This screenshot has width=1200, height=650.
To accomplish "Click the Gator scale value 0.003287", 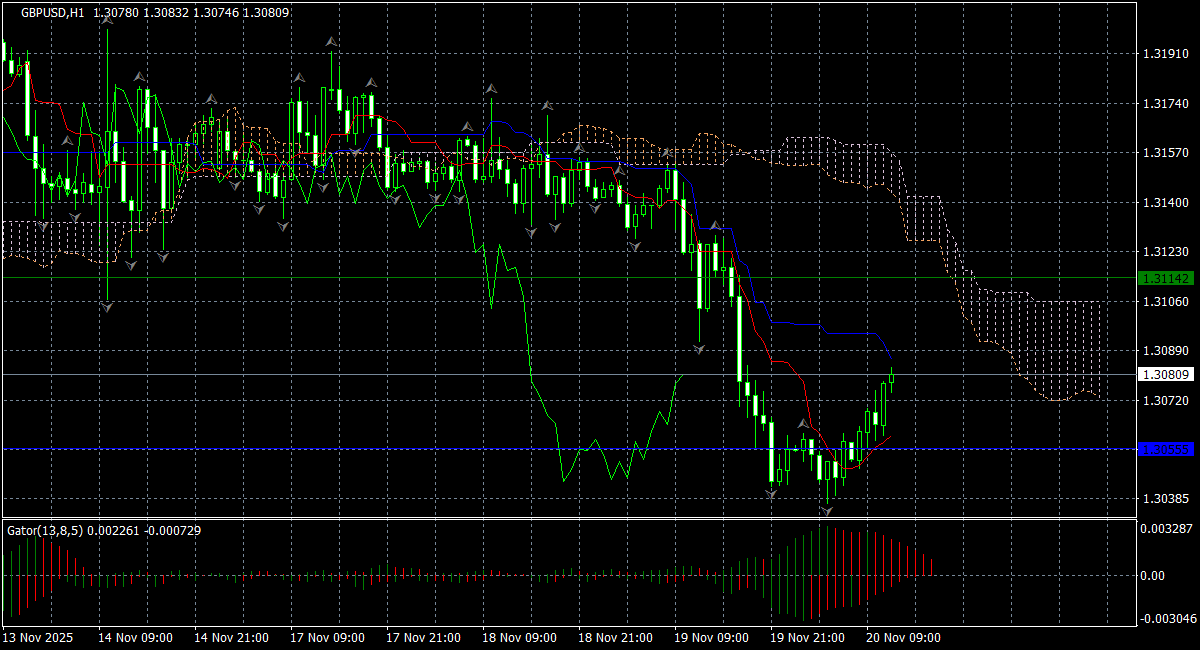I will coord(1166,528).
